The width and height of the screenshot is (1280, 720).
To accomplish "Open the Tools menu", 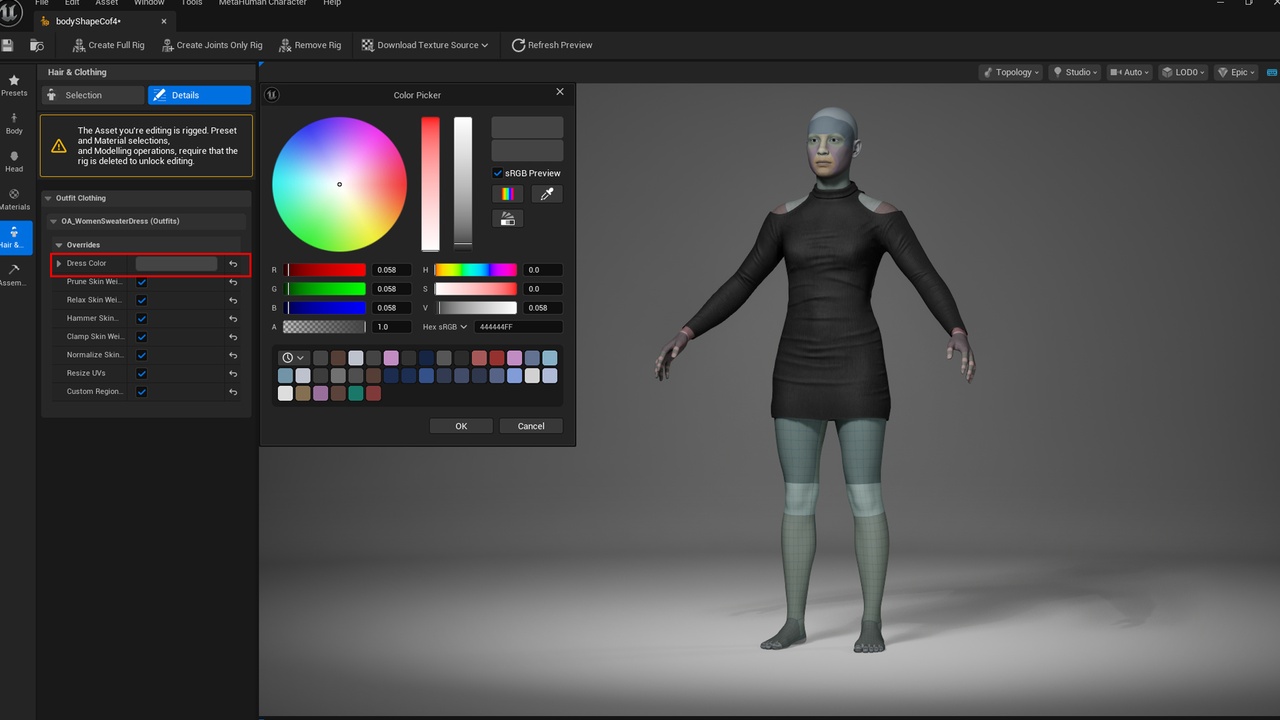I will pyautogui.click(x=191, y=3).
